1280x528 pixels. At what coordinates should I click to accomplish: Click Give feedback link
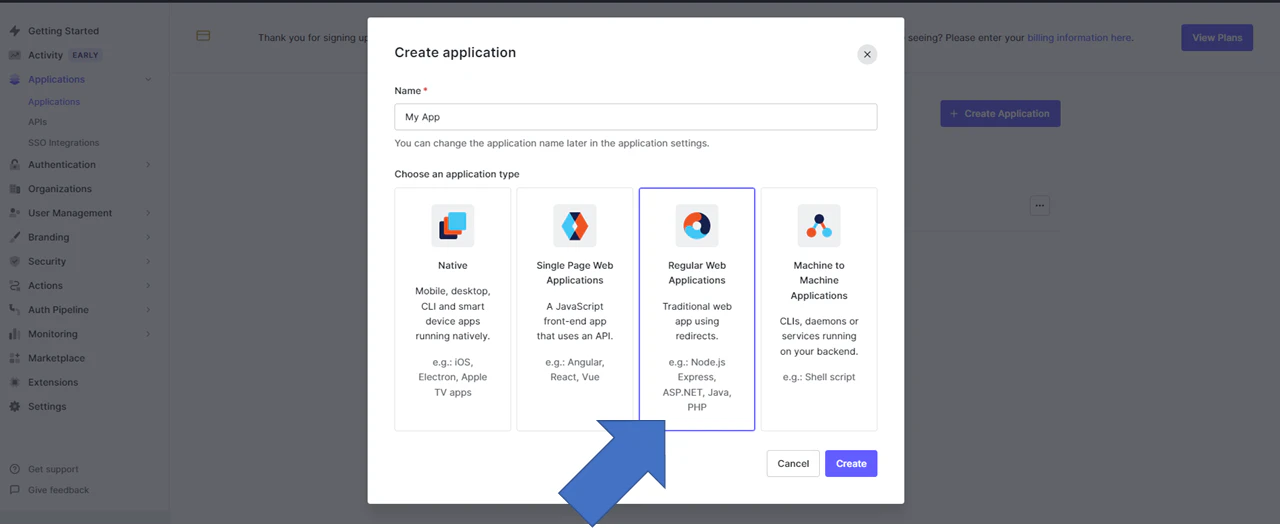58,490
